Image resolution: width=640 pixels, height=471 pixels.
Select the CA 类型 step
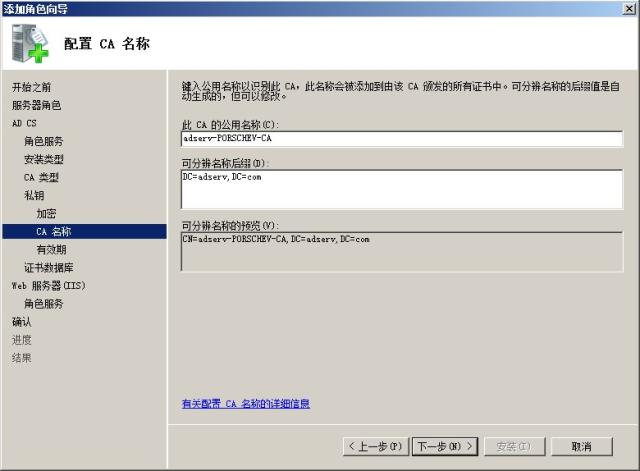pyautogui.click(x=41, y=177)
